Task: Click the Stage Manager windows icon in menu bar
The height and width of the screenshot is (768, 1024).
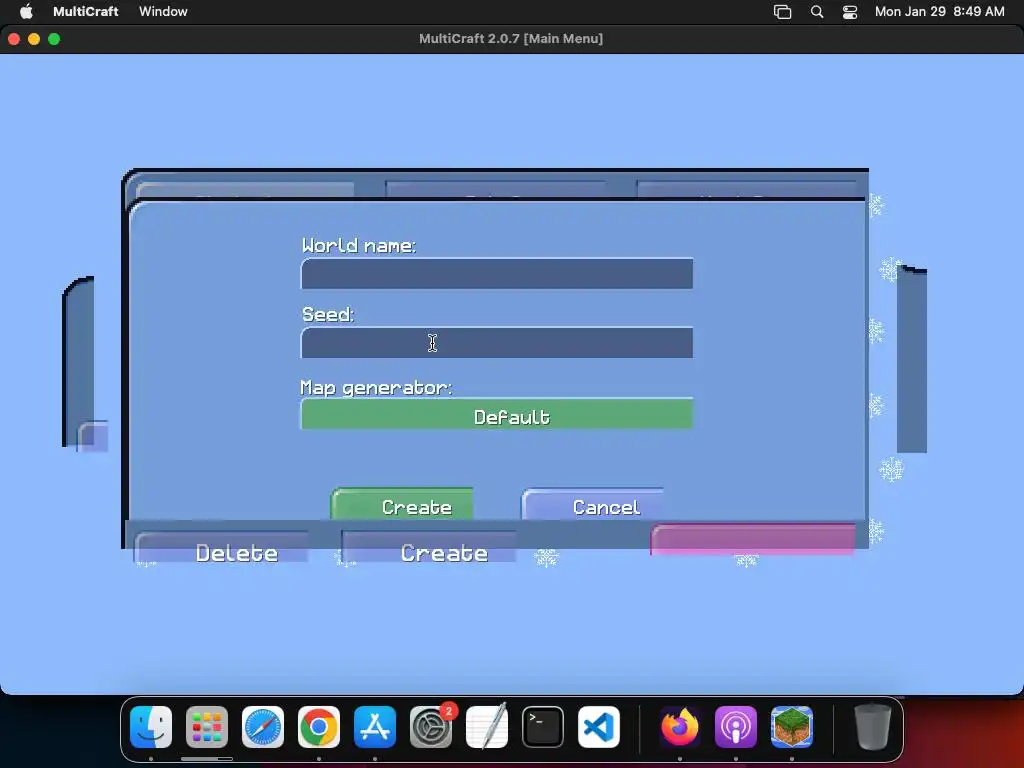Action: (x=782, y=12)
